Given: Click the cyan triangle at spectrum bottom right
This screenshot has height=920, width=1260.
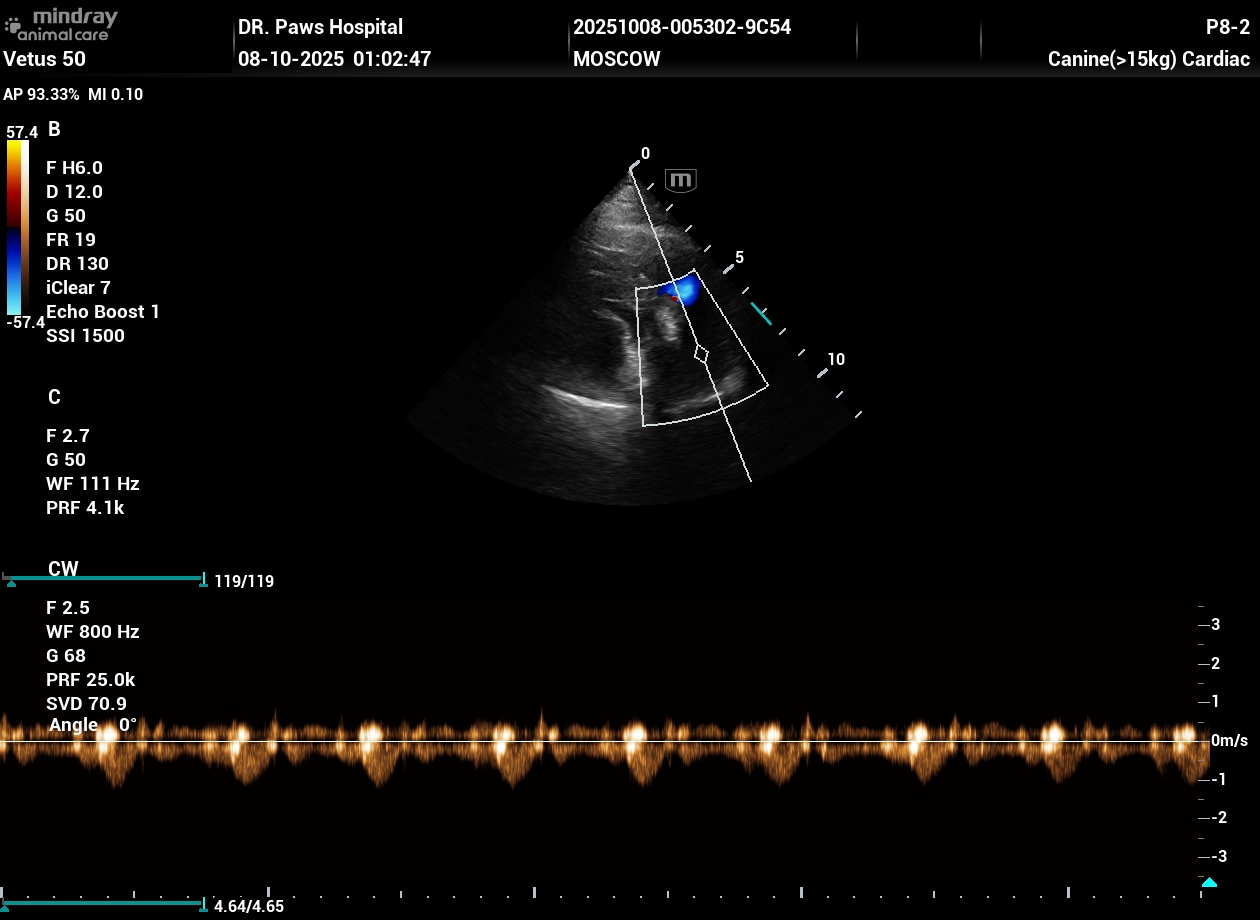Looking at the screenshot, I should [1209, 882].
